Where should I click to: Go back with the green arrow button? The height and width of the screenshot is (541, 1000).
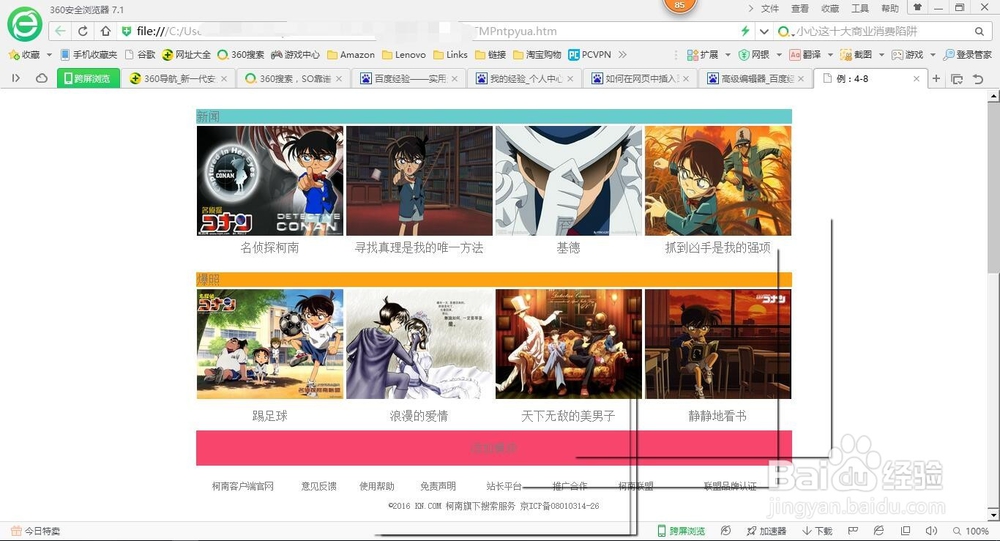coord(60,31)
